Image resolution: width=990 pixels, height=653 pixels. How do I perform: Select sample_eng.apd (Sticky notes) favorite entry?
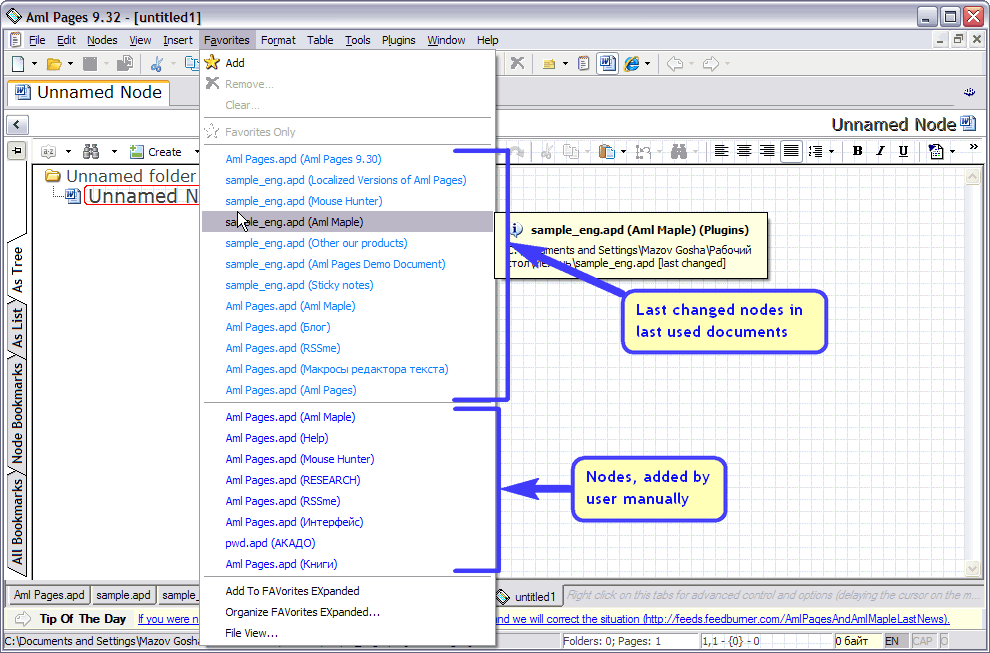[x=346, y=285]
